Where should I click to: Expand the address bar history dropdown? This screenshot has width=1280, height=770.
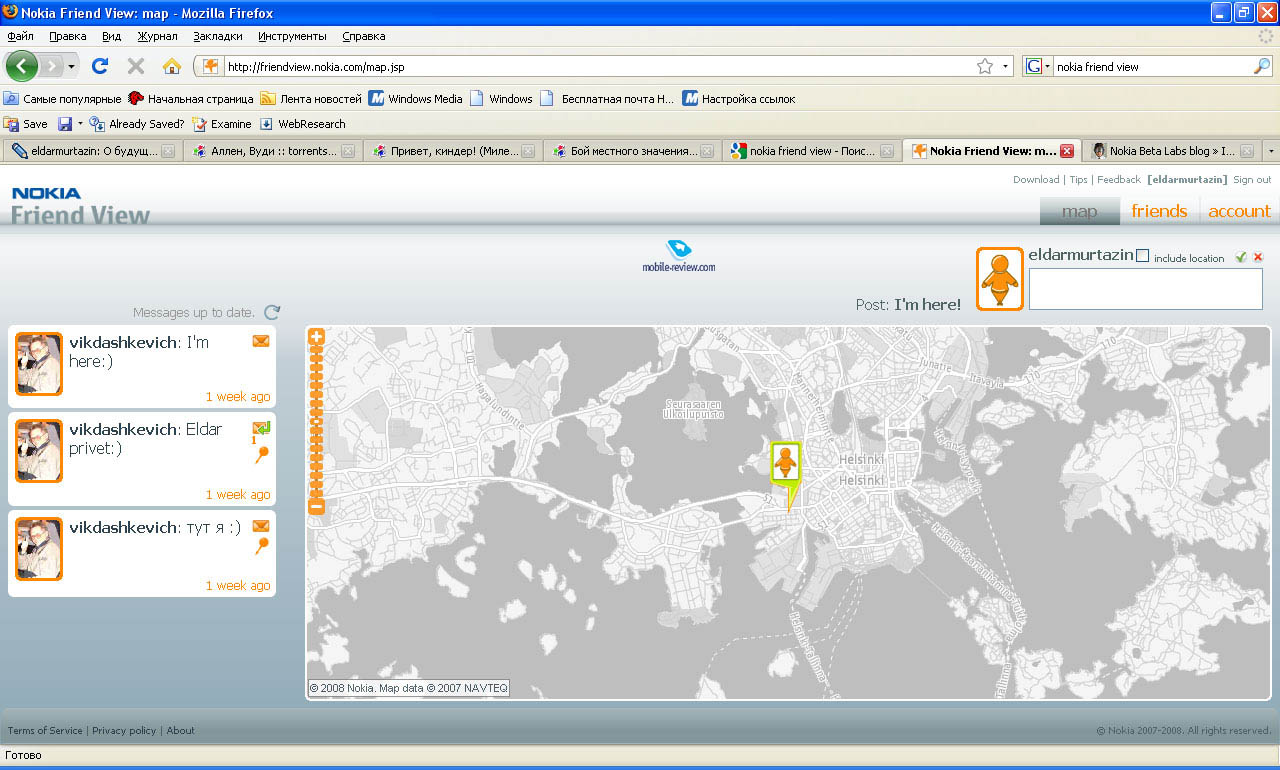click(1005, 67)
